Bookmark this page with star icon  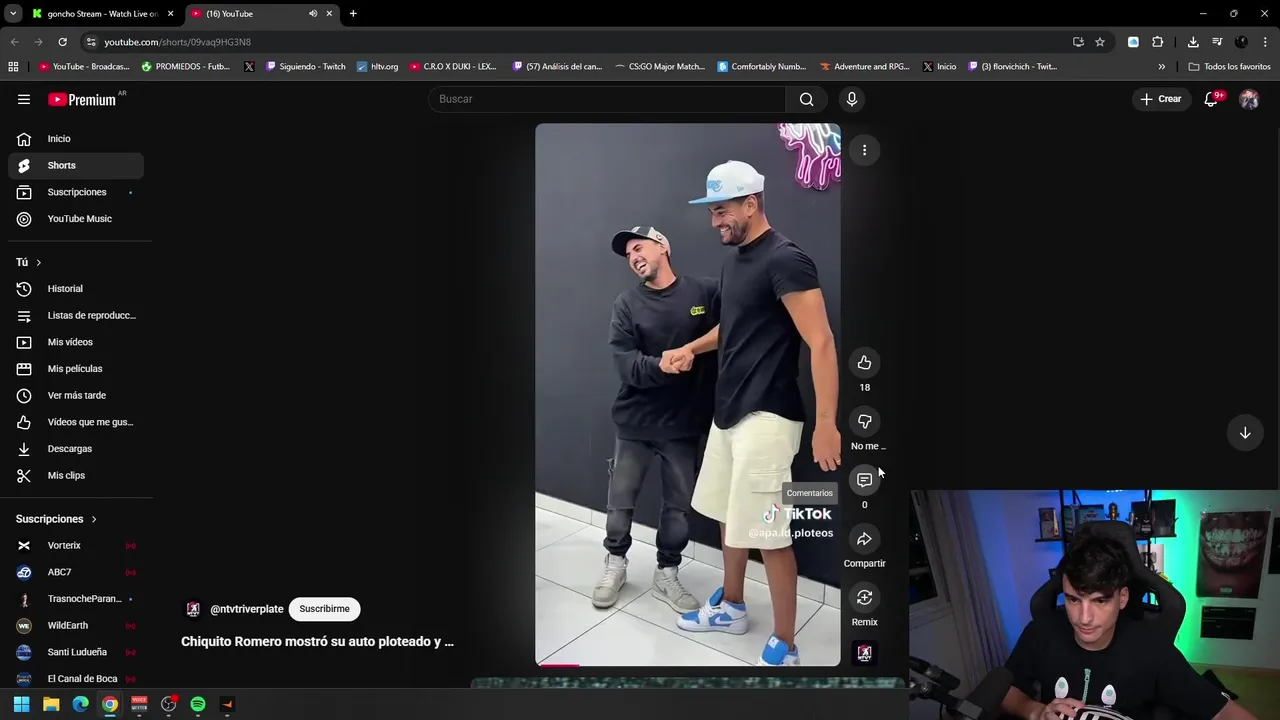[x=1100, y=42]
